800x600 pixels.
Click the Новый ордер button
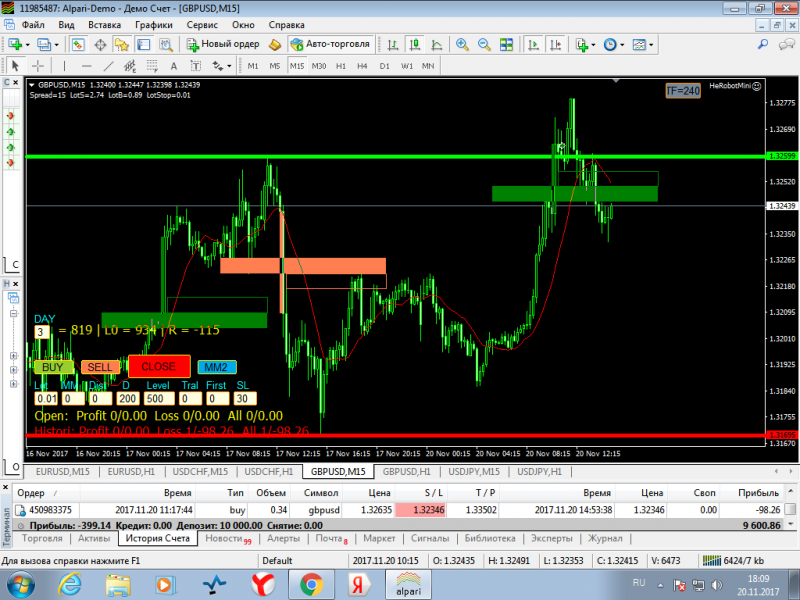[x=223, y=44]
